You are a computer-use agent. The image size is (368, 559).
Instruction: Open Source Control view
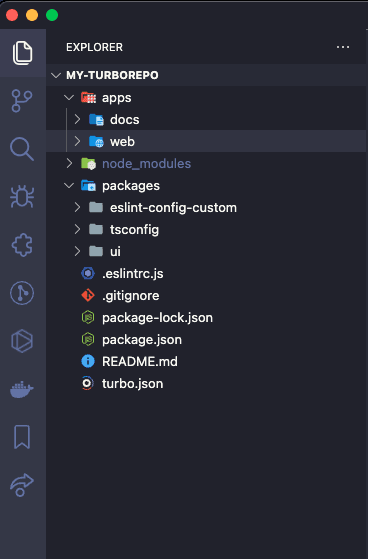pyautogui.click(x=22, y=101)
